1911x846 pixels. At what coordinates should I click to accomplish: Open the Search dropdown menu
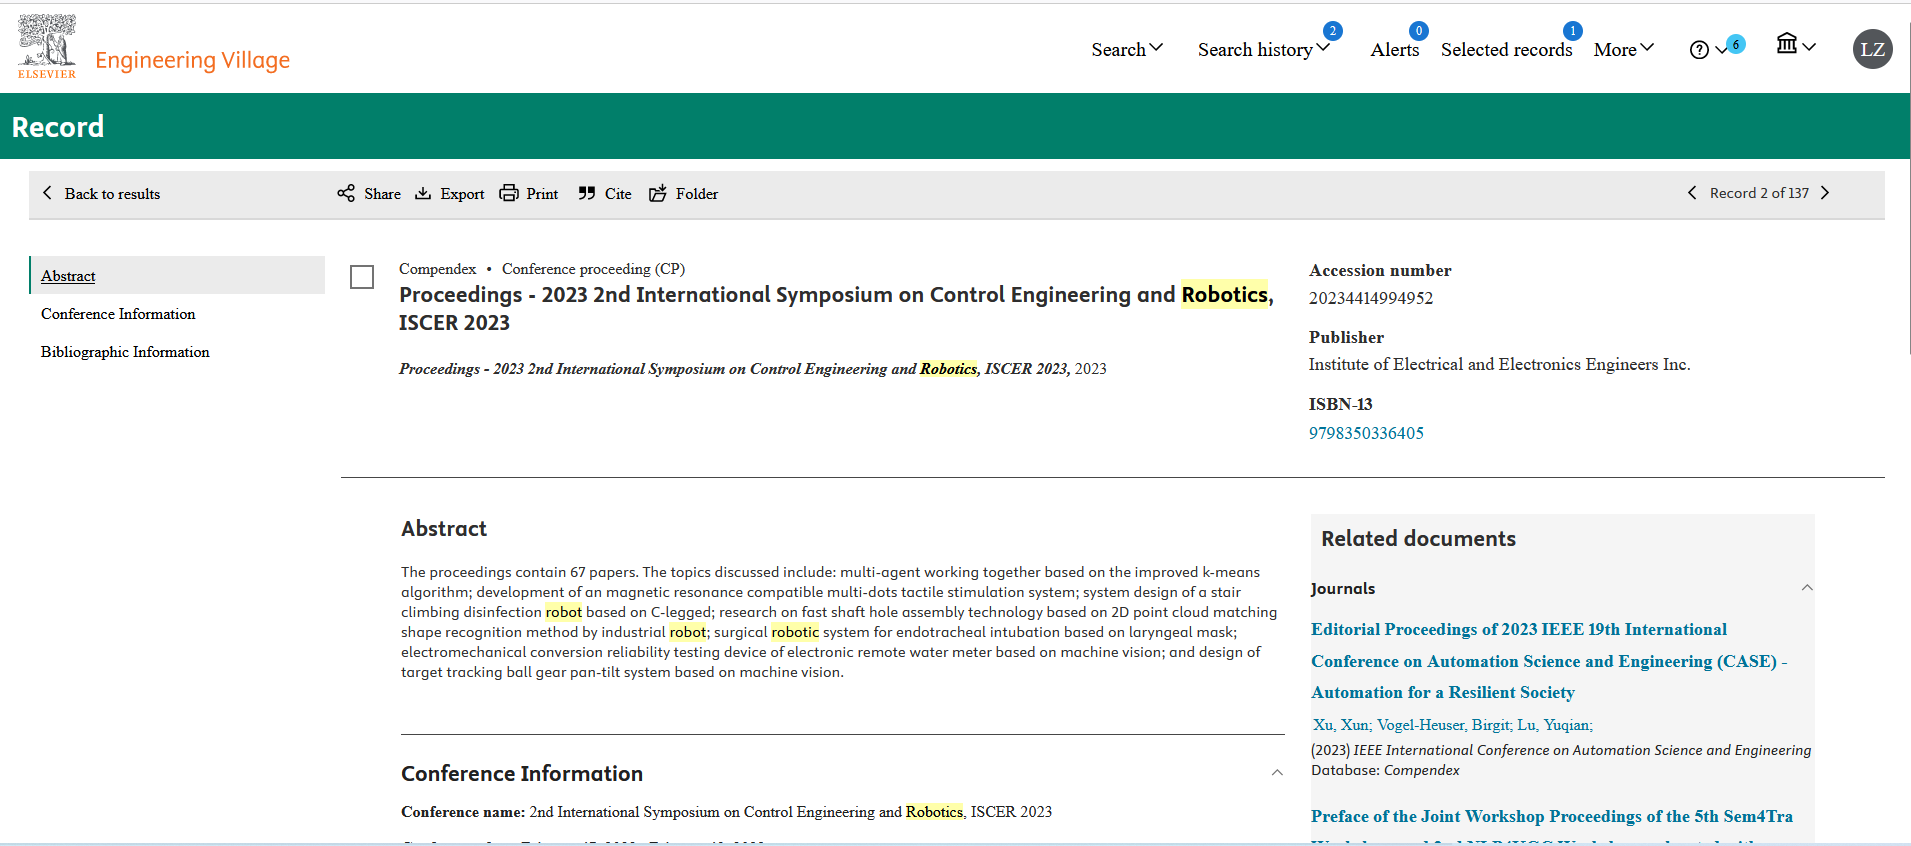1127,49
